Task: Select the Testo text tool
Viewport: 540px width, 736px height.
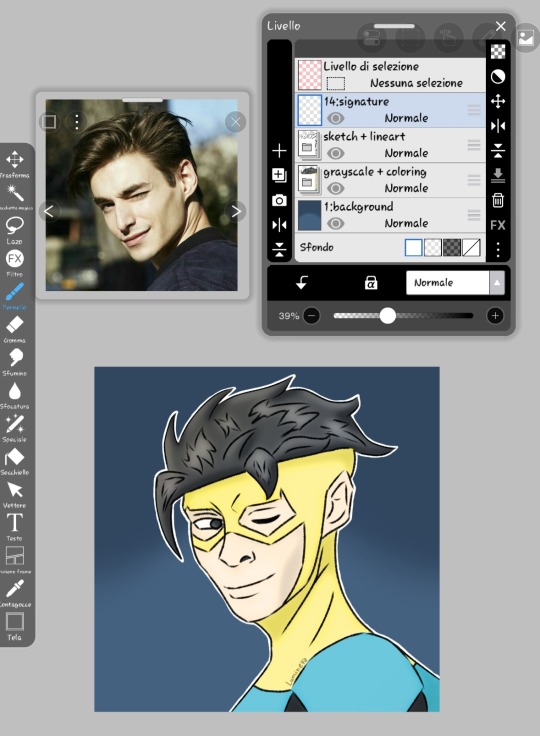Action: [x=15, y=527]
